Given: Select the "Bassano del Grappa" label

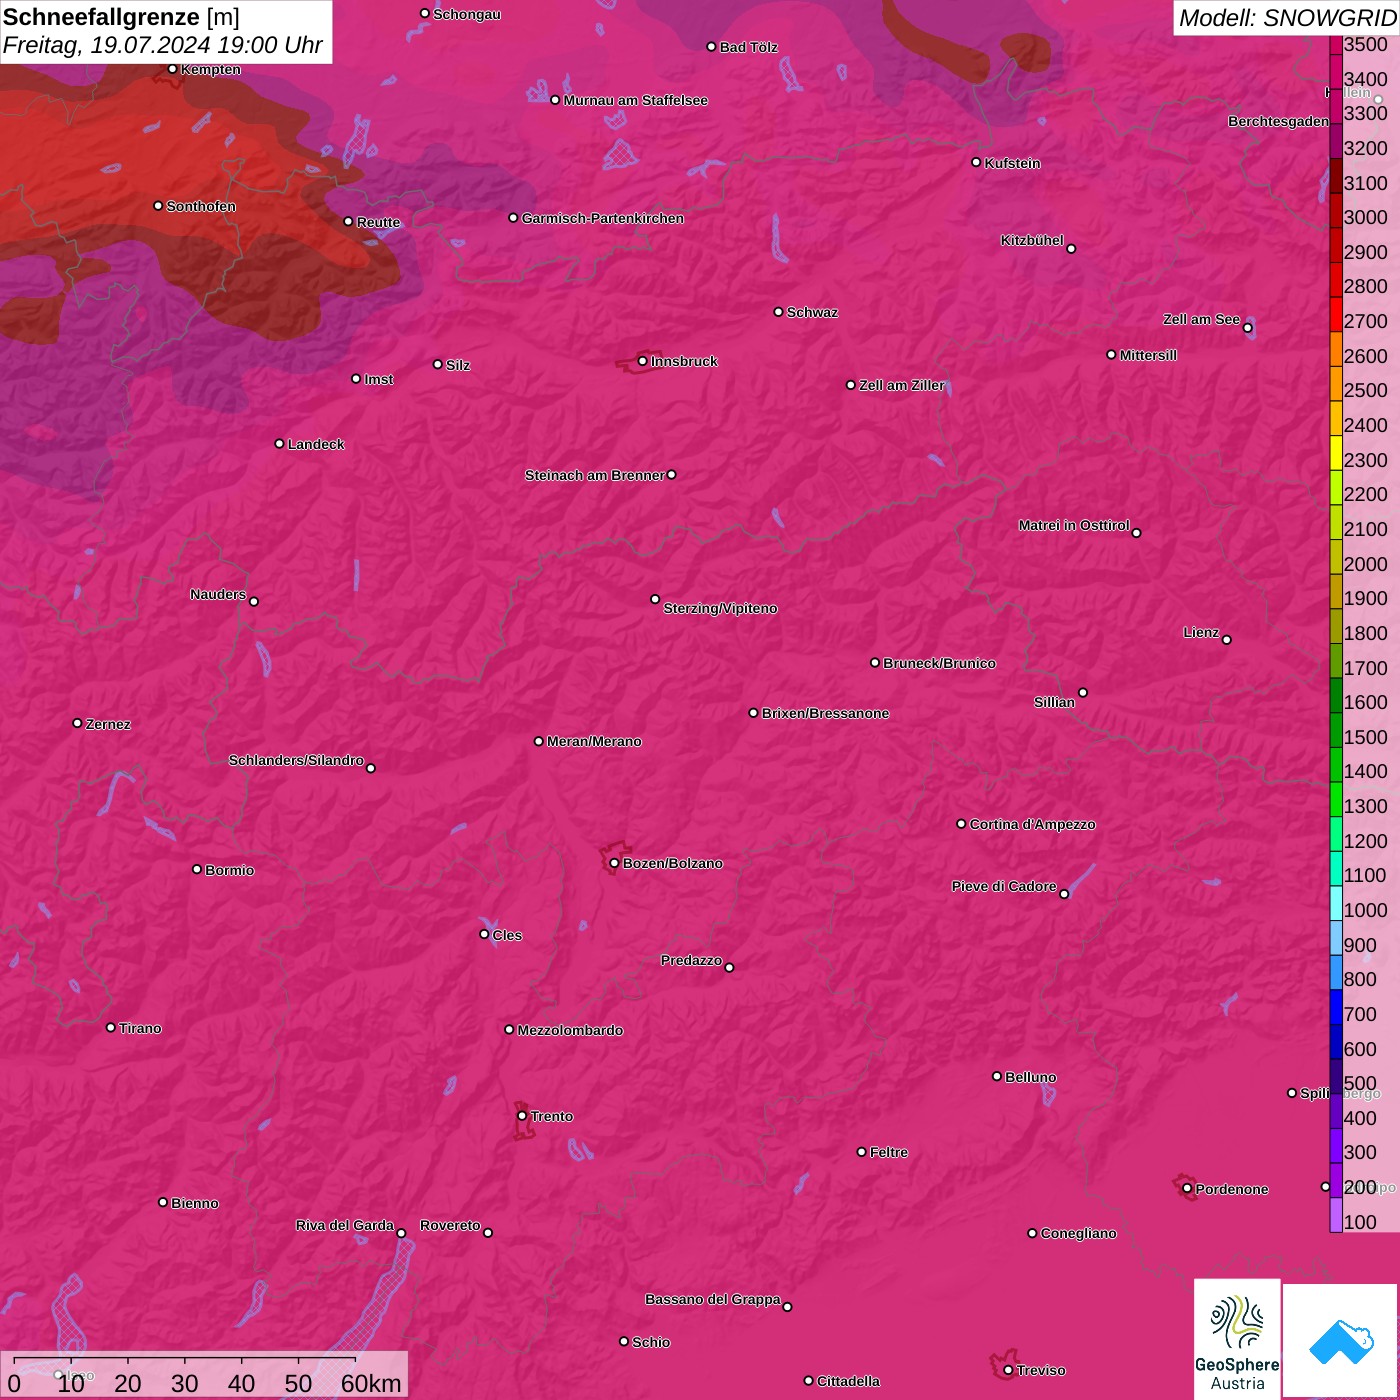Looking at the screenshot, I should point(713,1299).
